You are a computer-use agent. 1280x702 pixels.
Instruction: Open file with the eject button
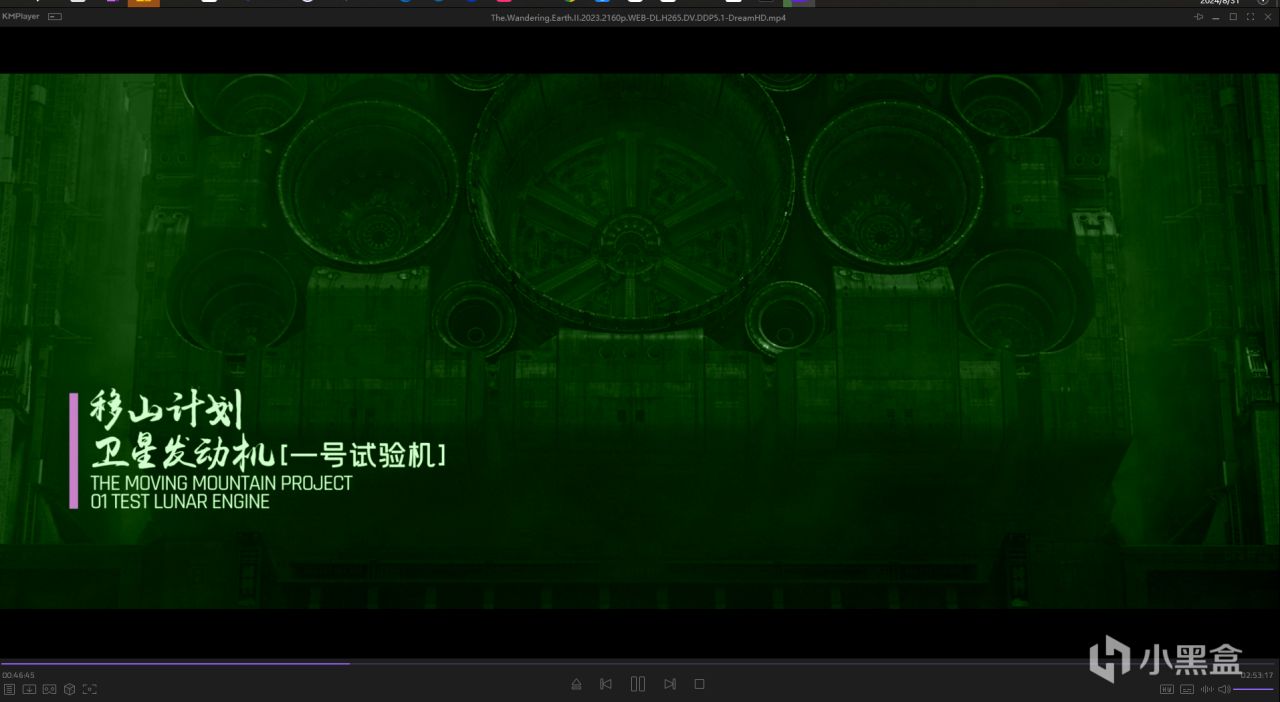(576, 684)
